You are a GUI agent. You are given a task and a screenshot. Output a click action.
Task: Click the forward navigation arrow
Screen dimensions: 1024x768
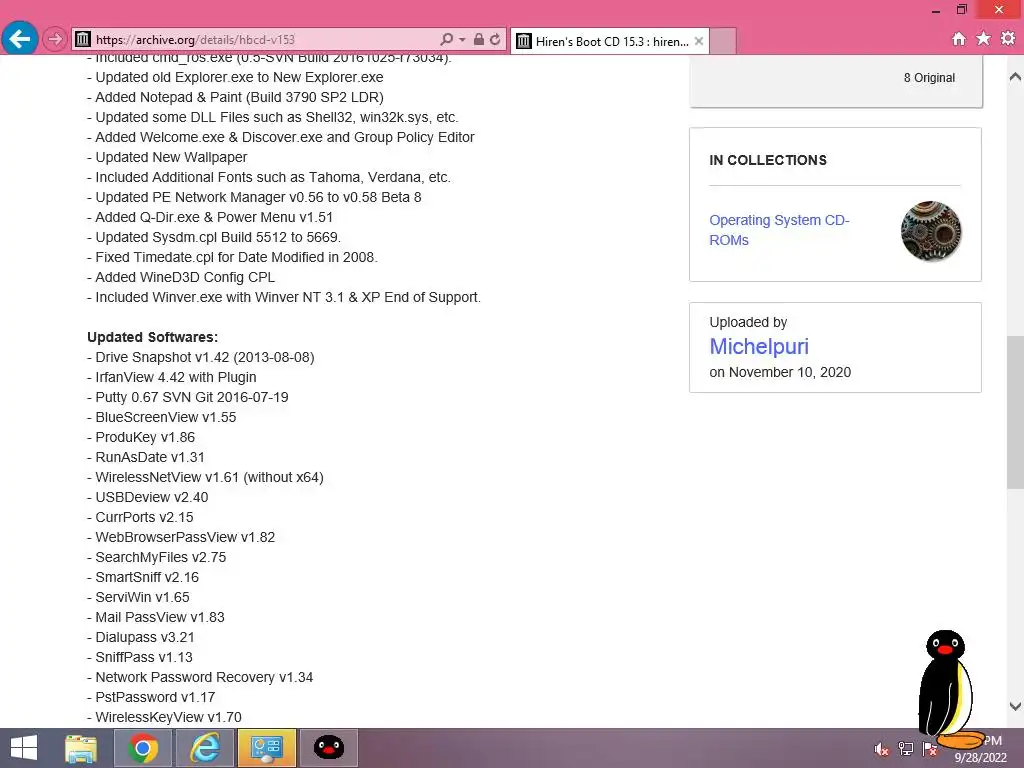pyautogui.click(x=55, y=39)
